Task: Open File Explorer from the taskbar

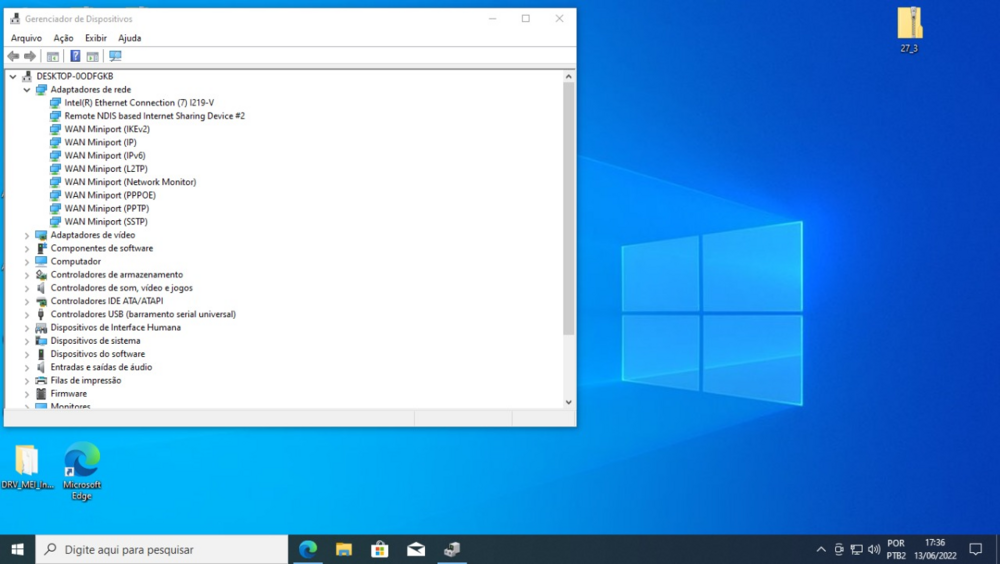Action: (344, 549)
